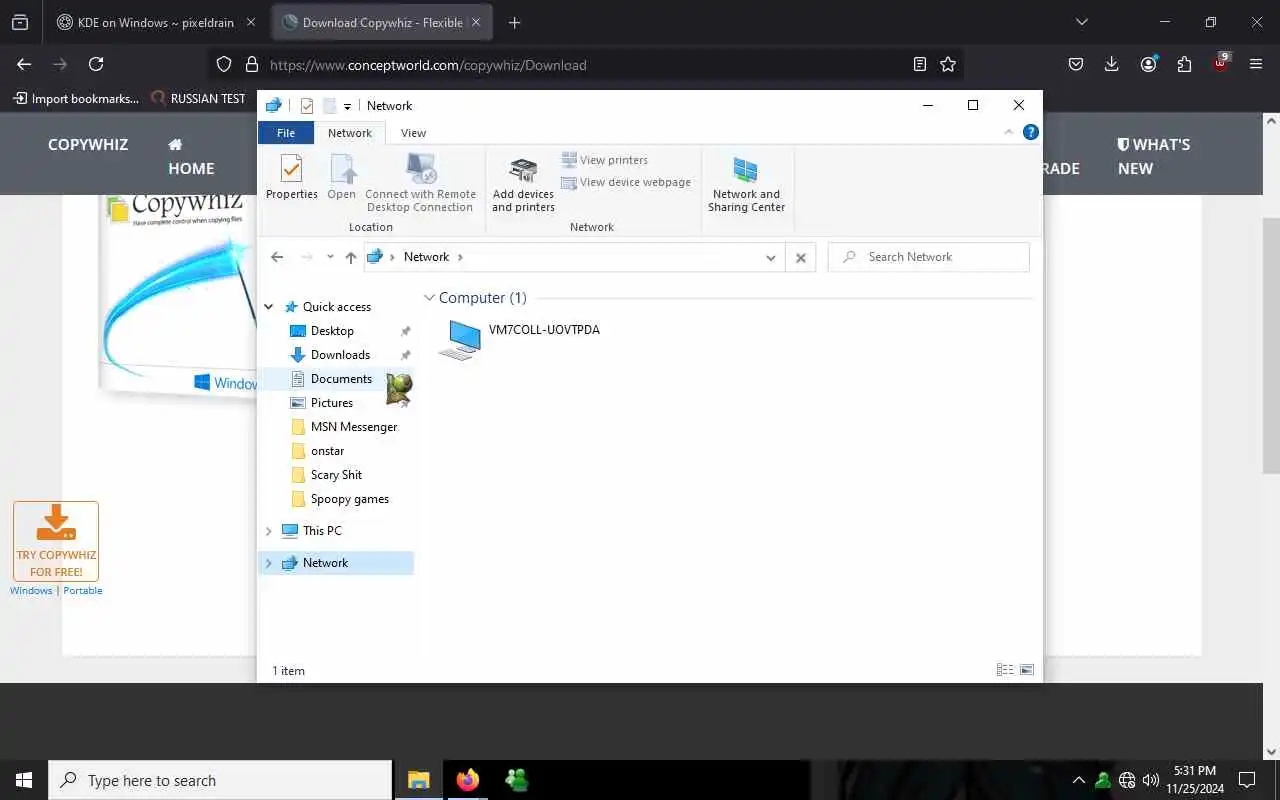Expand address bar history dropdown
This screenshot has height=800, width=1280.
(x=770, y=257)
